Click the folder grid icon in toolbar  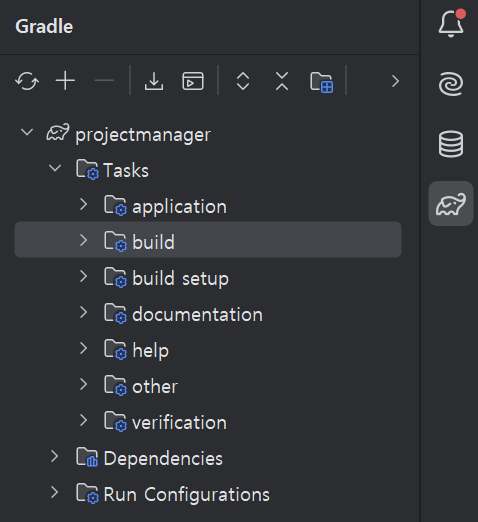321,82
